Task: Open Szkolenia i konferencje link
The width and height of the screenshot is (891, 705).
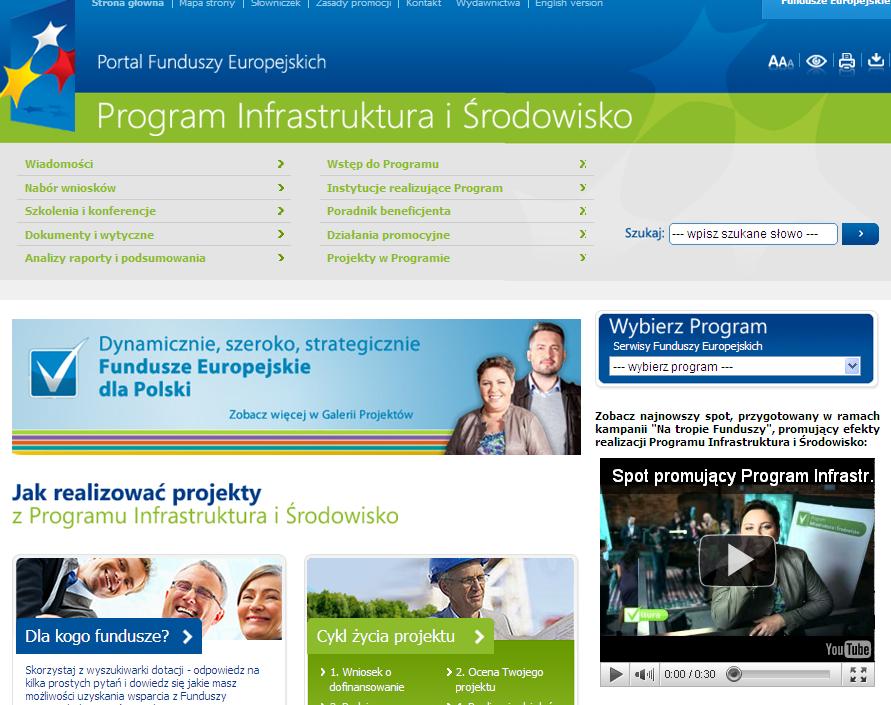Action: coord(90,211)
